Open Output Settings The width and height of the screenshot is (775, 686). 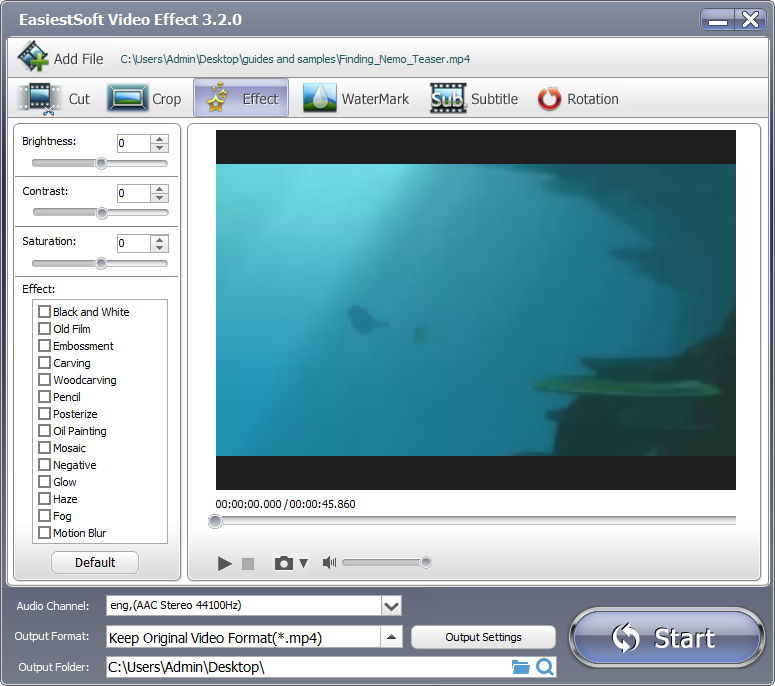coord(483,637)
